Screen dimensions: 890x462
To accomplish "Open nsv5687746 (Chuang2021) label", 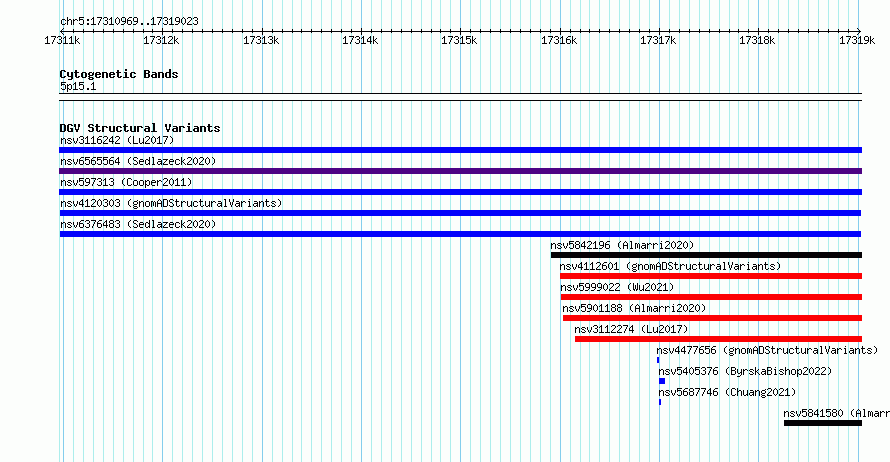I will click(x=727, y=392).
